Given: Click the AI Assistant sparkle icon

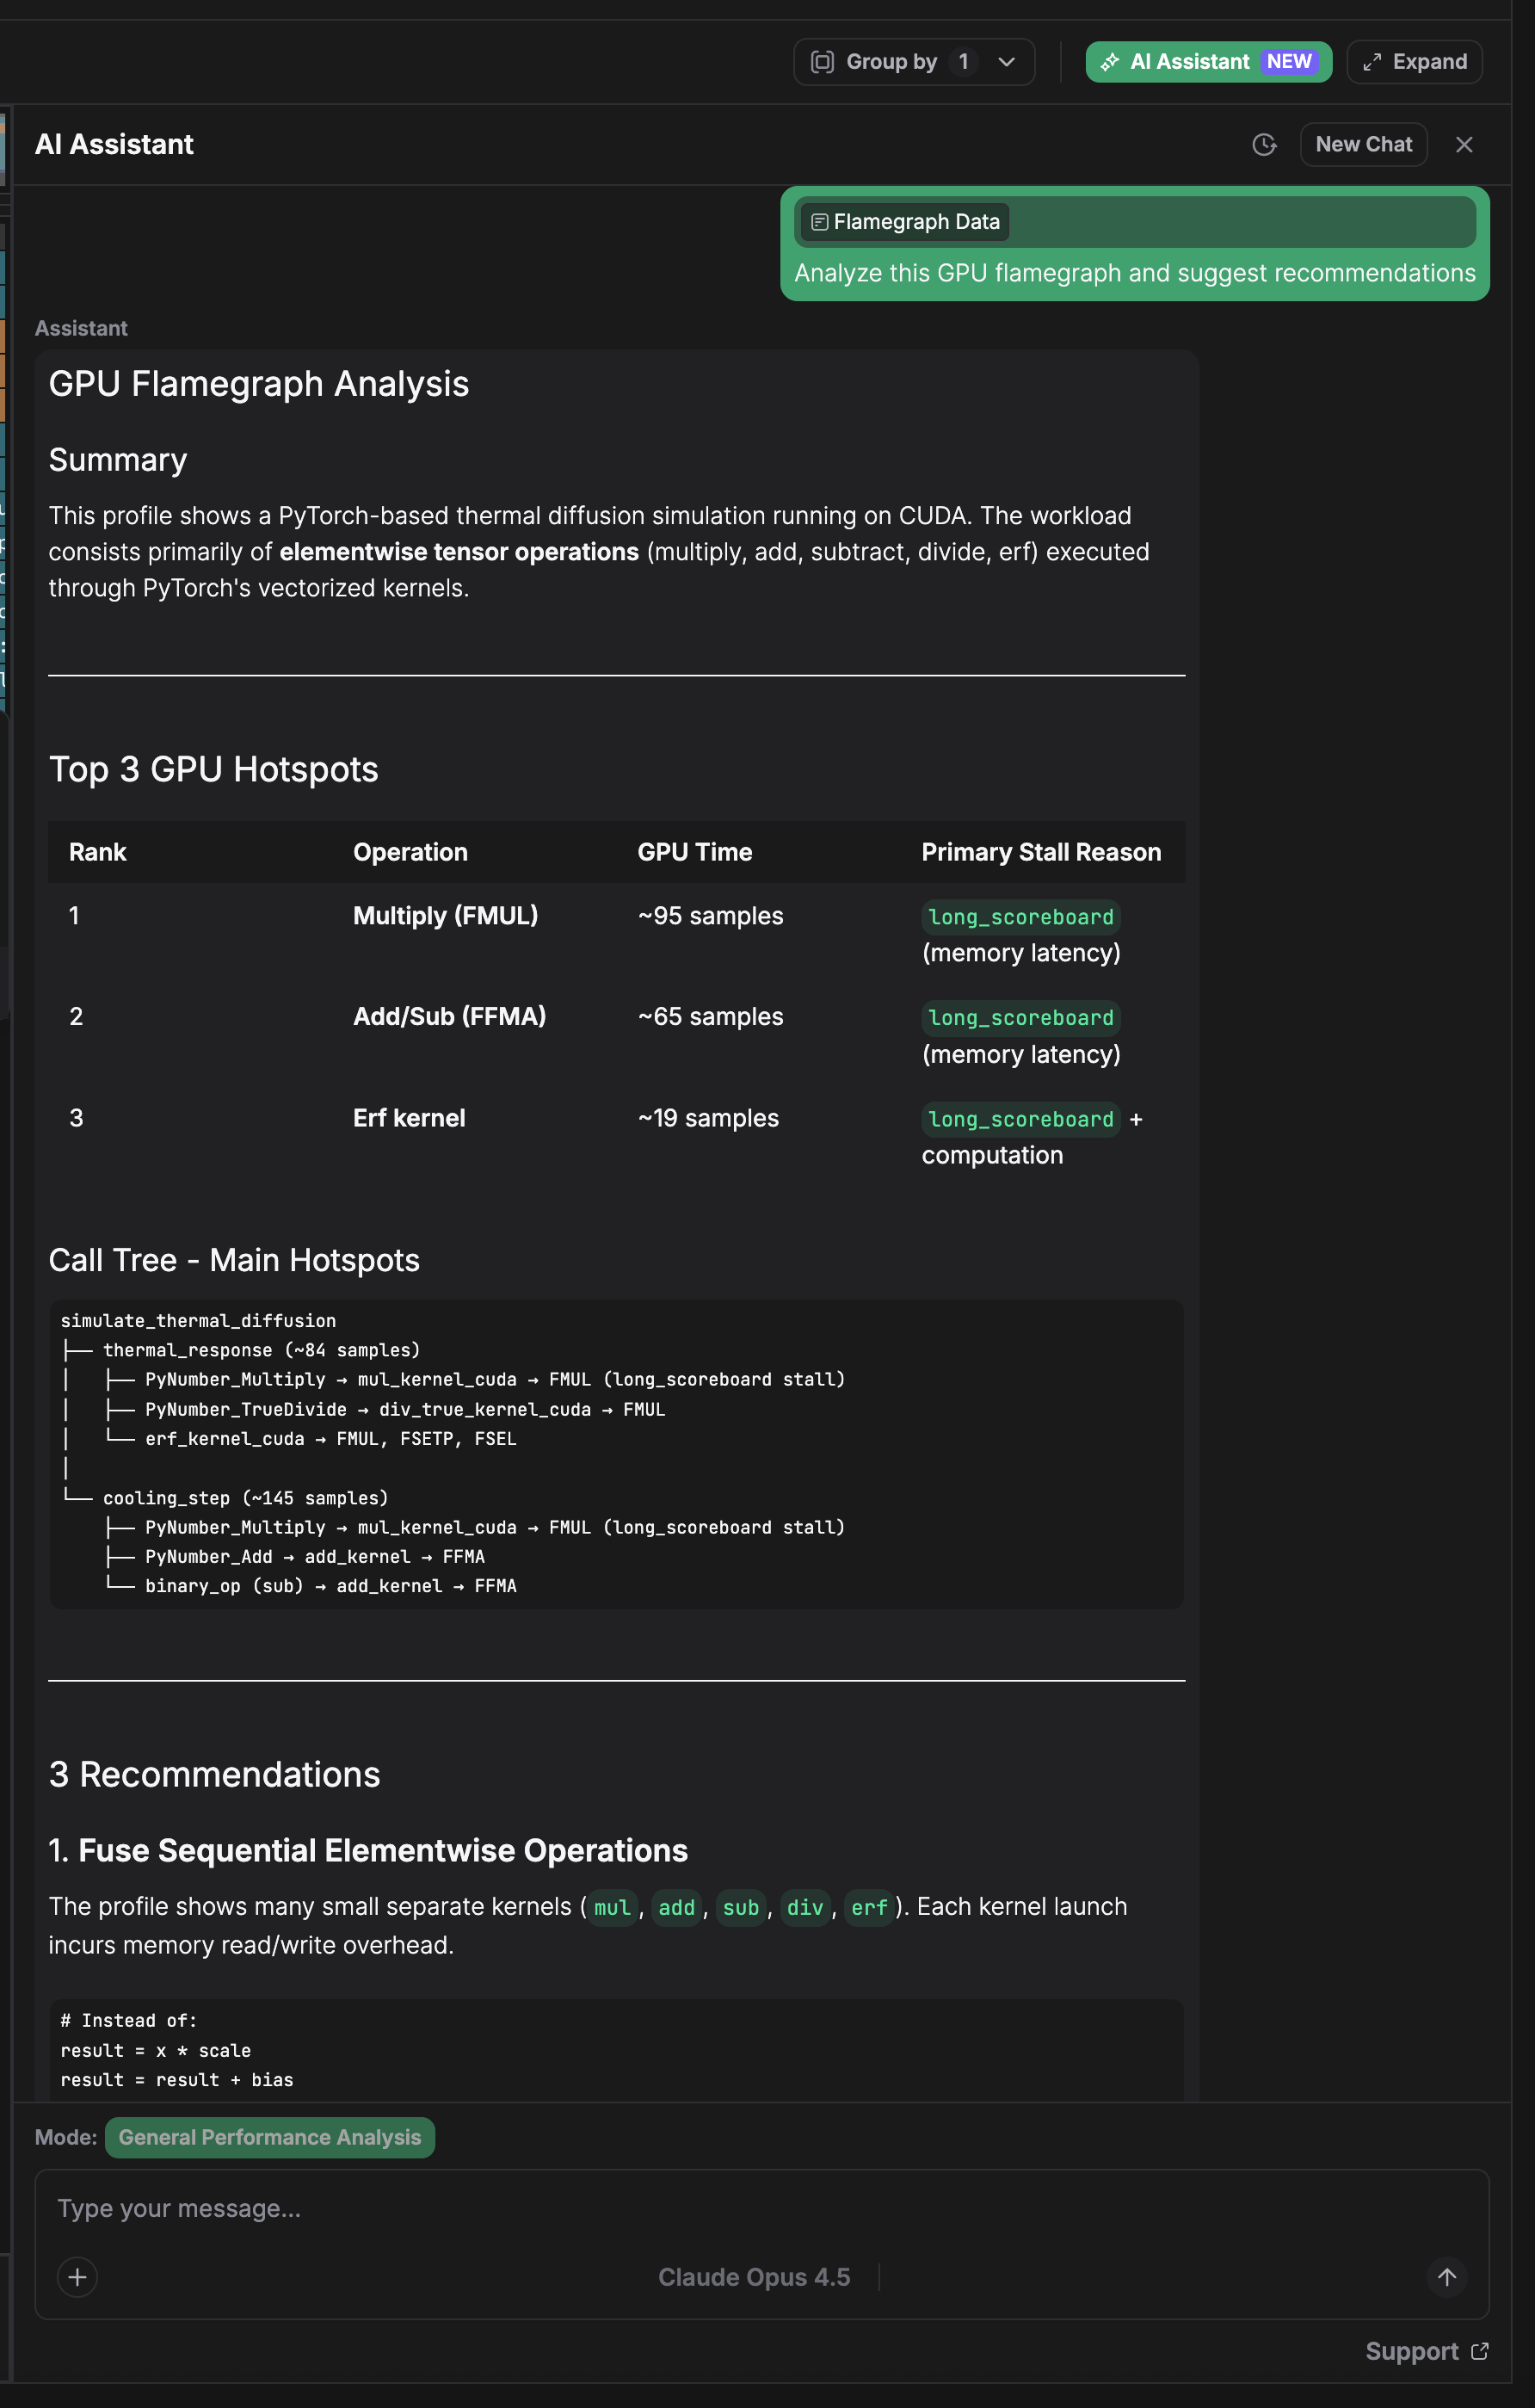Looking at the screenshot, I should click(1110, 61).
